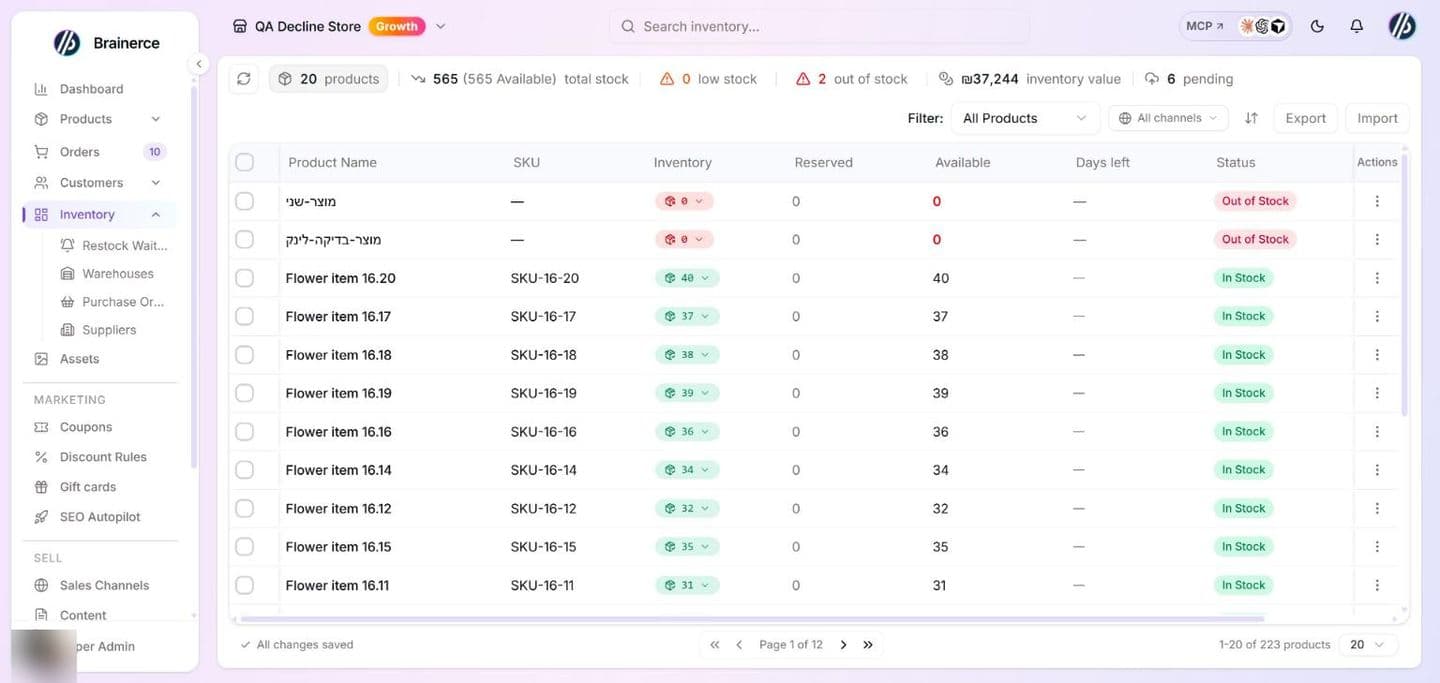Click the out of stock warning icon
The width and height of the screenshot is (1440, 683).
click(x=803, y=79)
